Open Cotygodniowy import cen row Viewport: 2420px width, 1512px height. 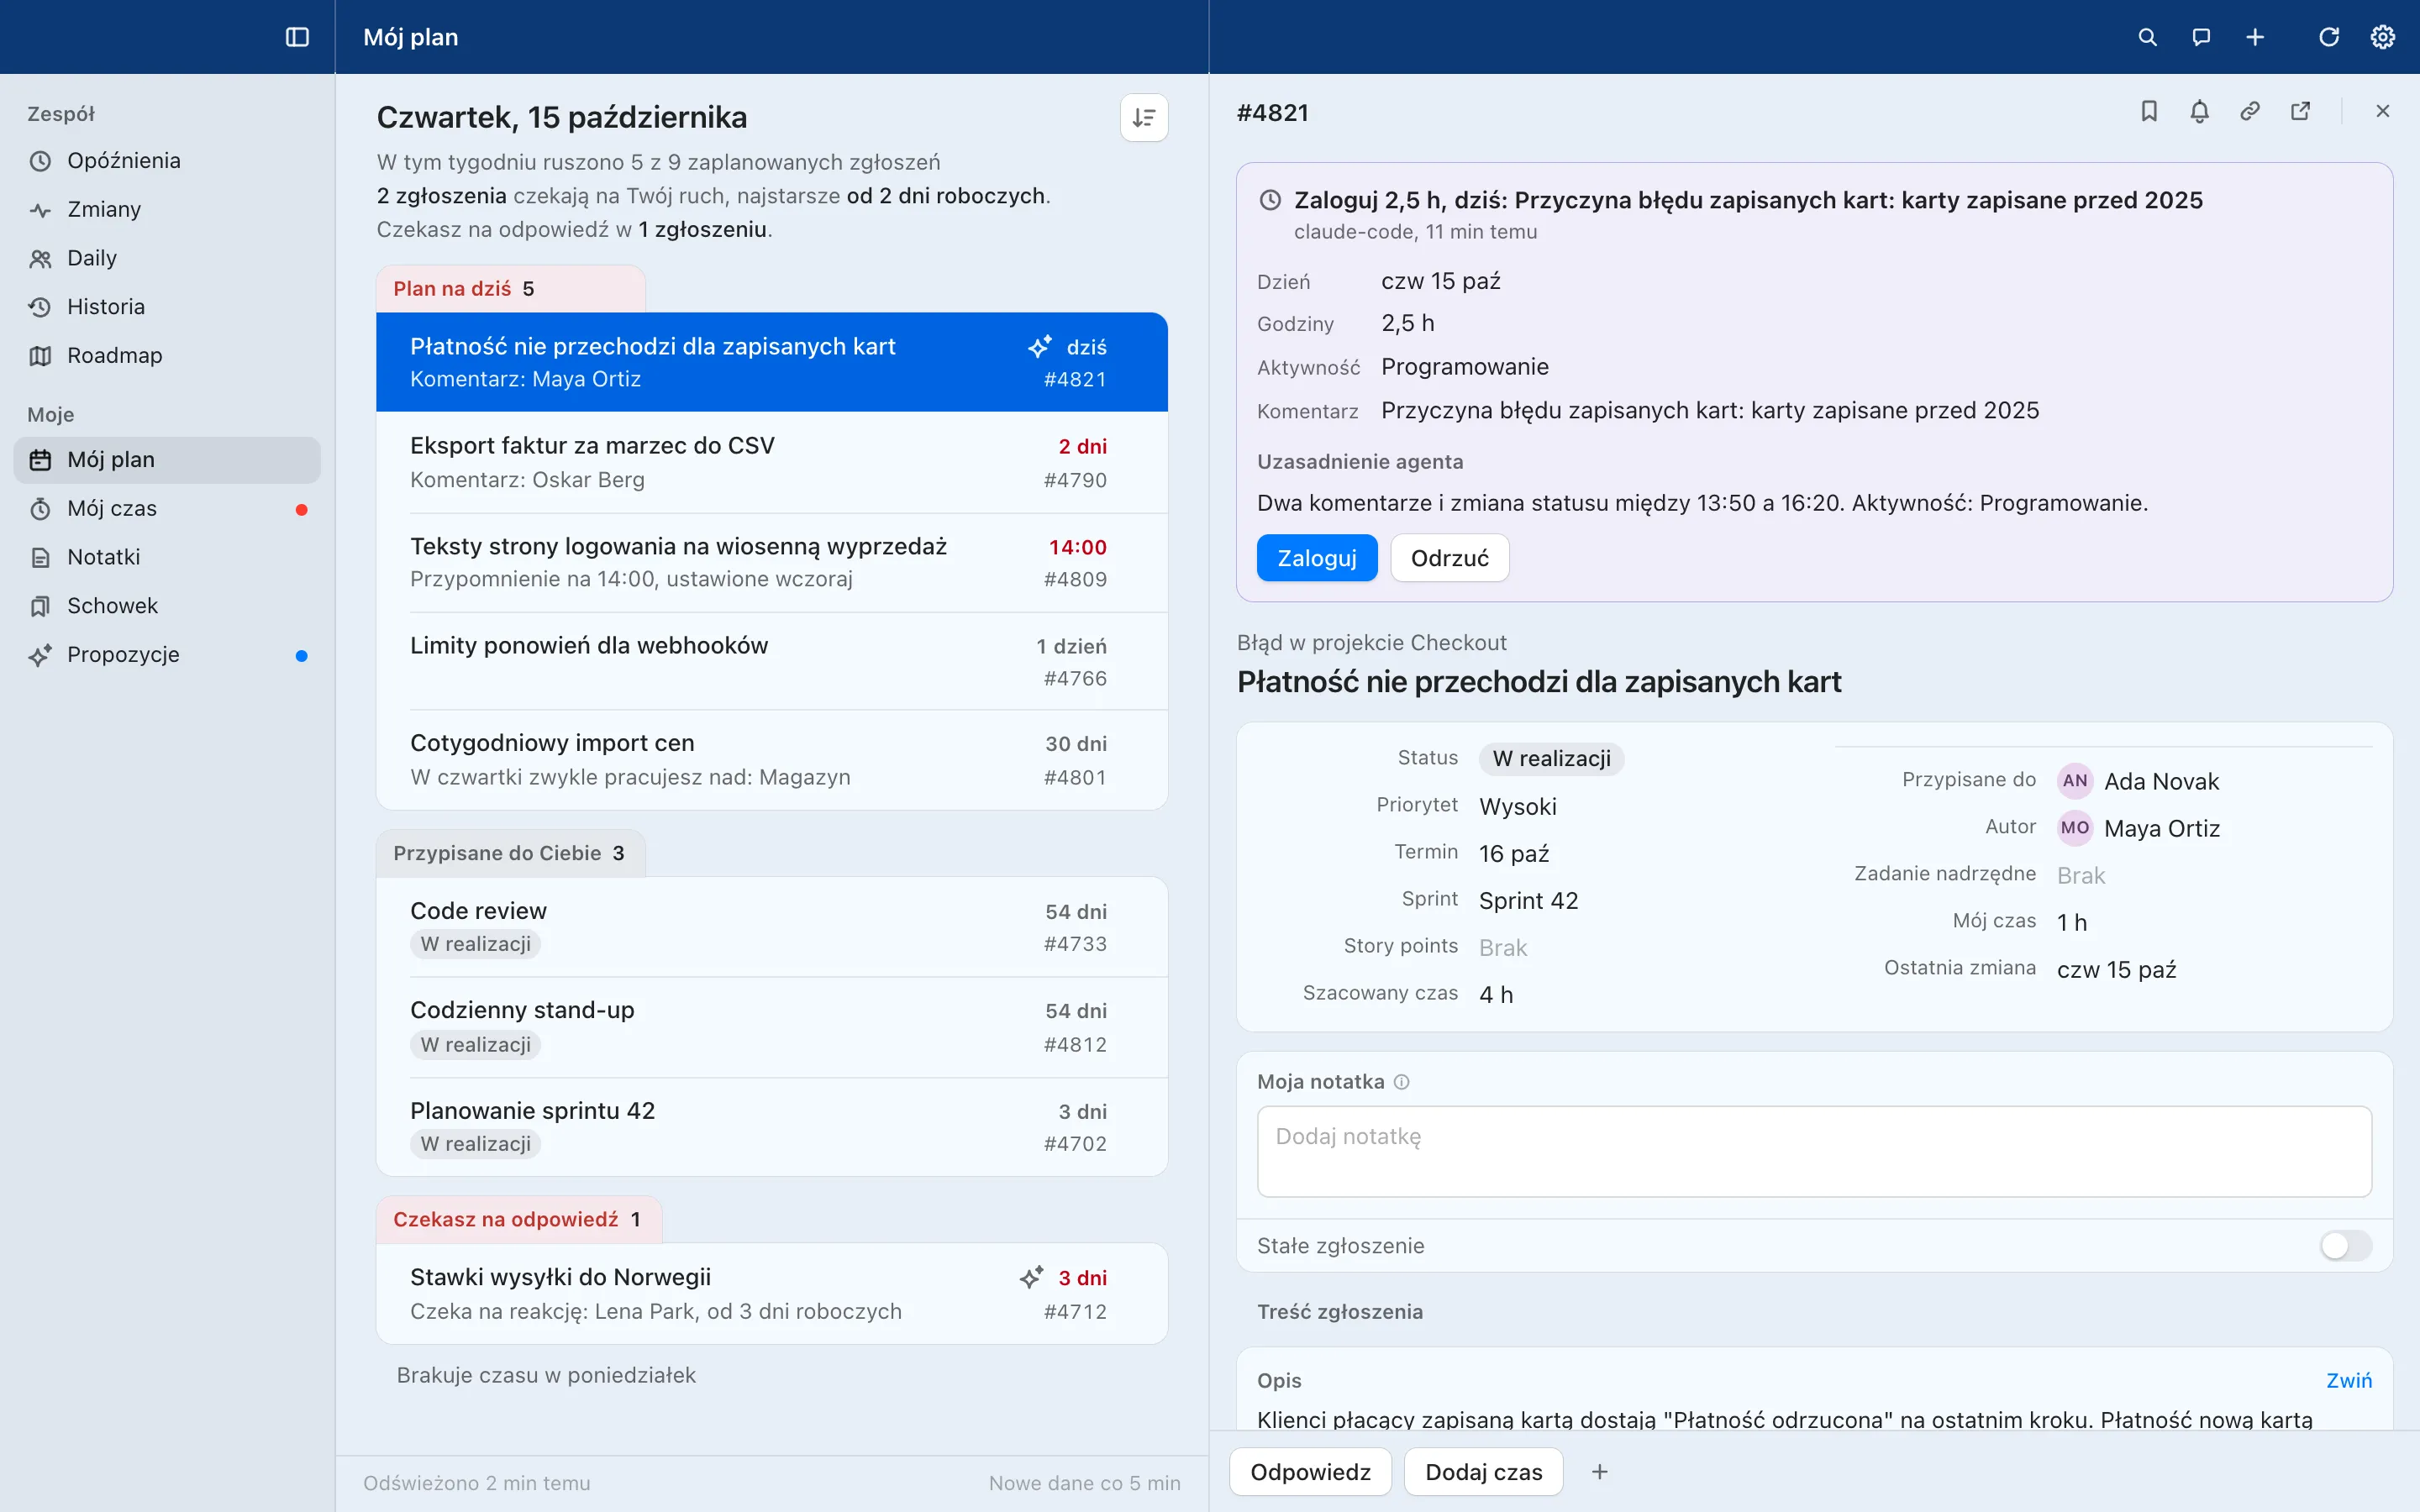pos(772,760)
